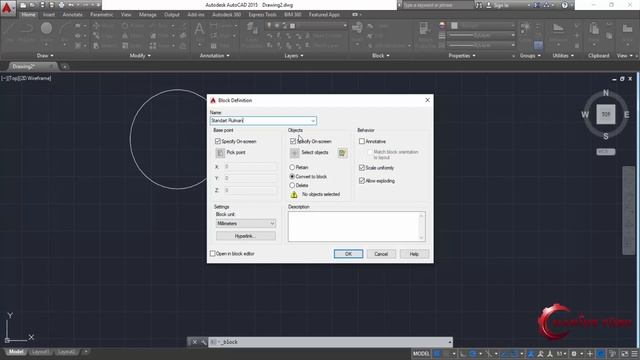Click the search binoculars icon in title bar
Viewport: 640px width, 360px height.
click(x=479, y=5)
